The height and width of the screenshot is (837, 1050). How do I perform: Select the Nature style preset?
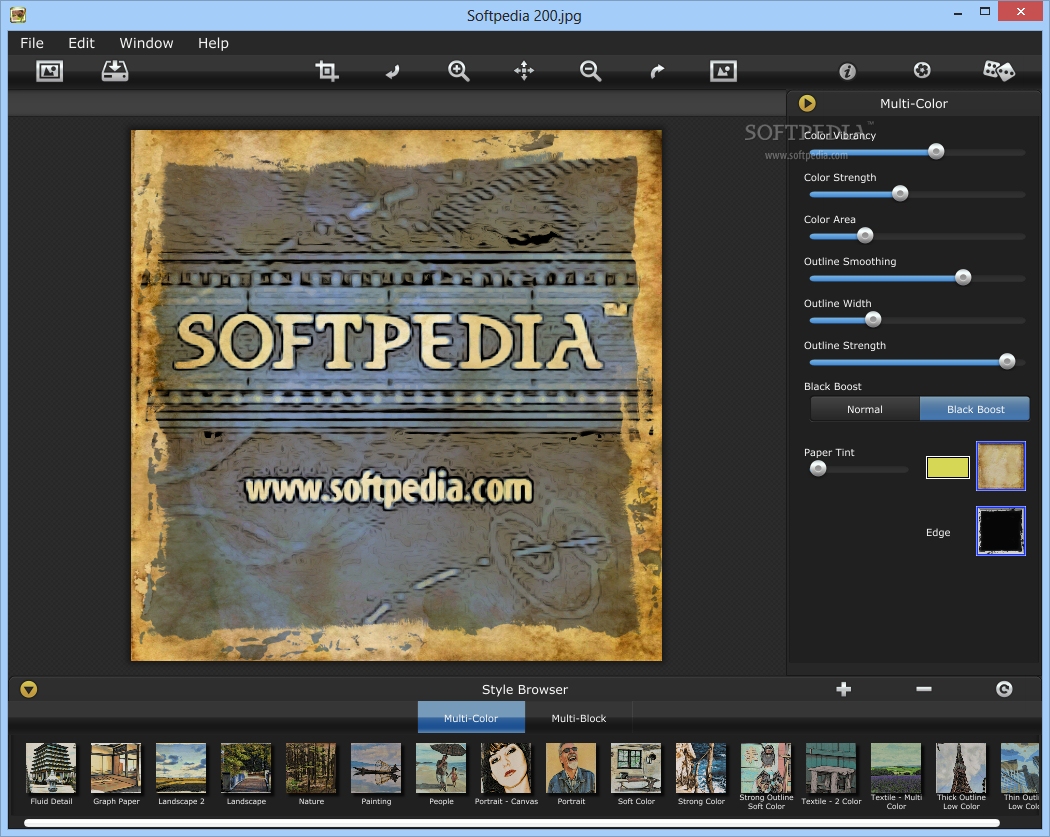coord(311,774)
